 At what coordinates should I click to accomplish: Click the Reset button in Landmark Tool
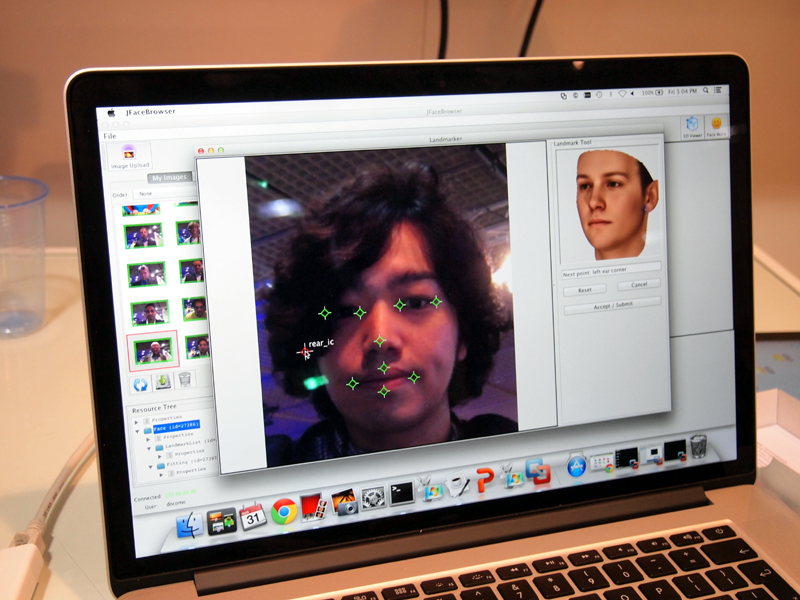point(585,290)
